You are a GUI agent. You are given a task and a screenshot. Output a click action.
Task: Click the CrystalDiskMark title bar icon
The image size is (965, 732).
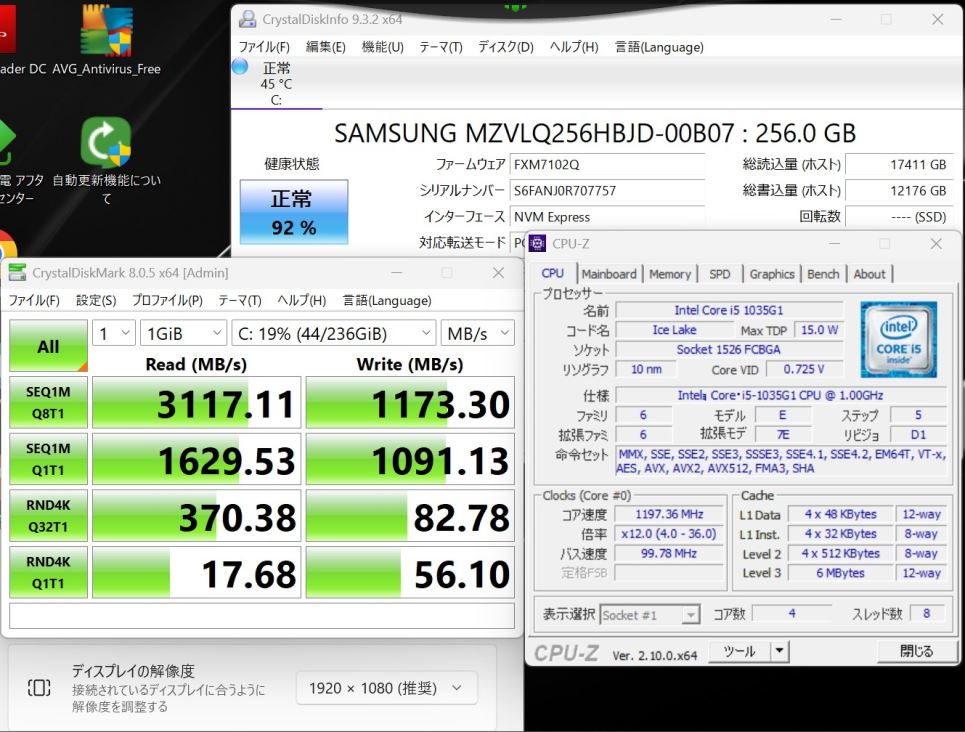pos(17,273)
